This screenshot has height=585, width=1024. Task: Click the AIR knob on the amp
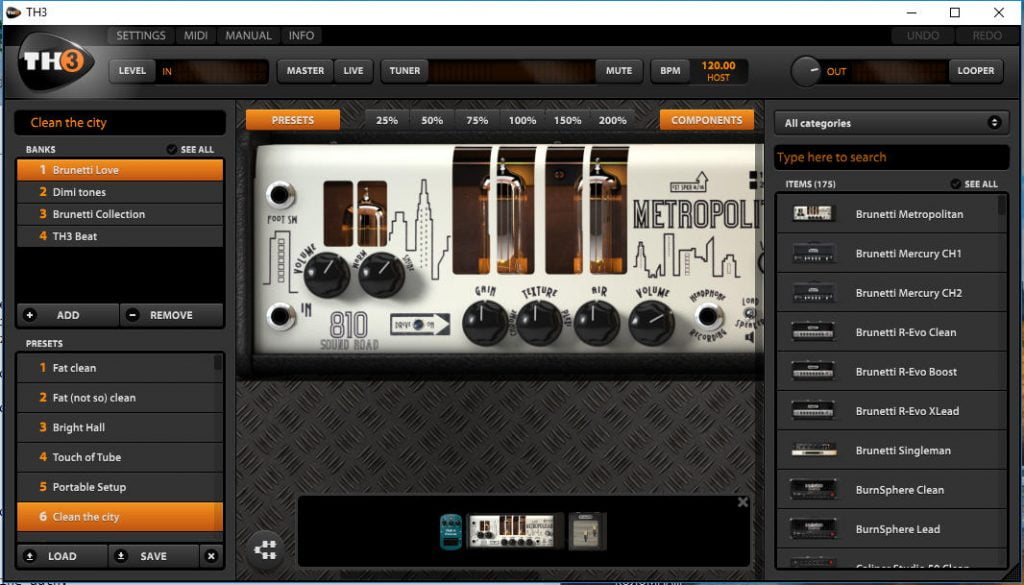(x=596, y=323)
